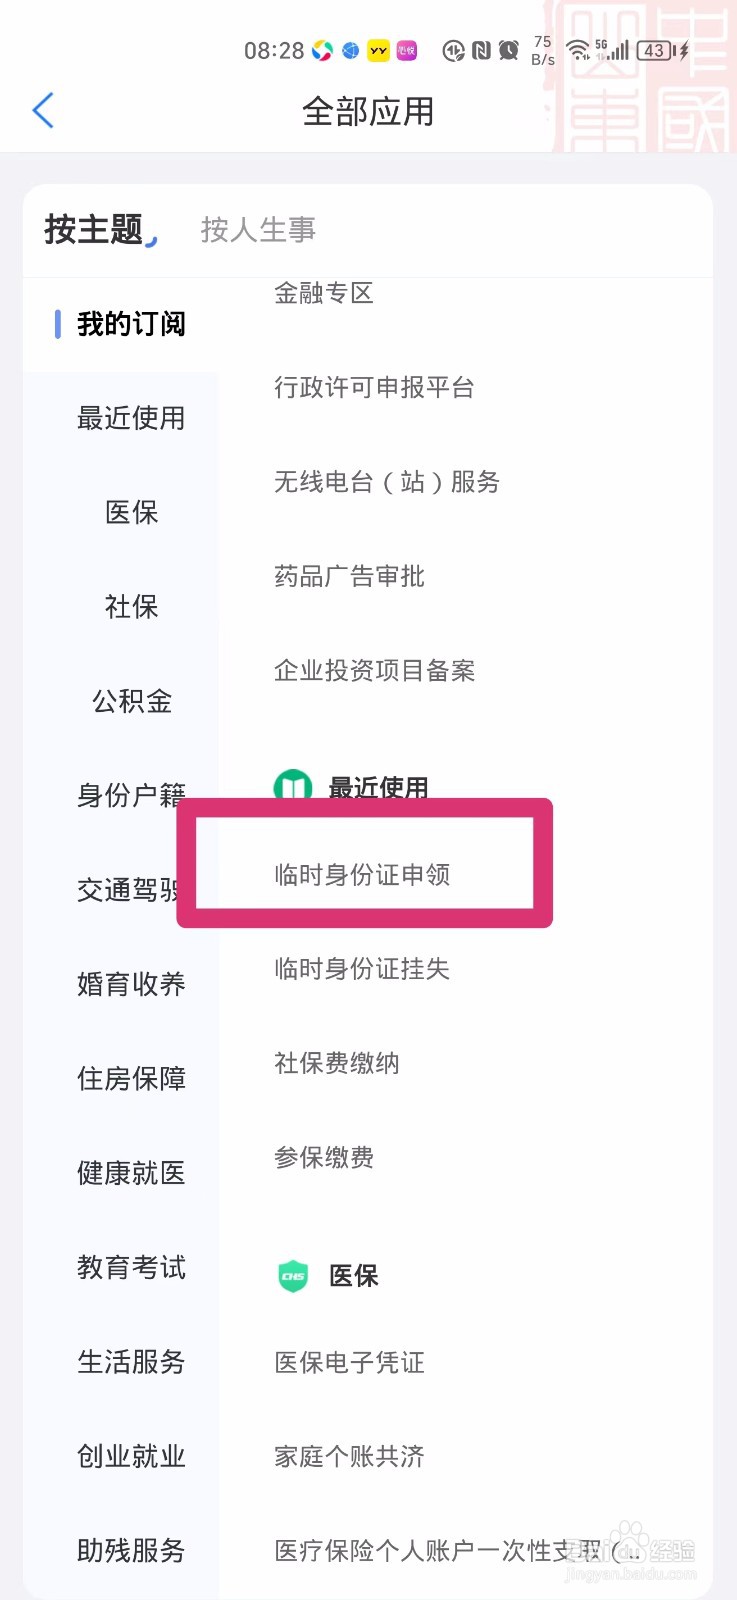Choose 教育考试 in the sidebar
737x1600 pixels.
pyautogui.click(x=131, y=1267)
